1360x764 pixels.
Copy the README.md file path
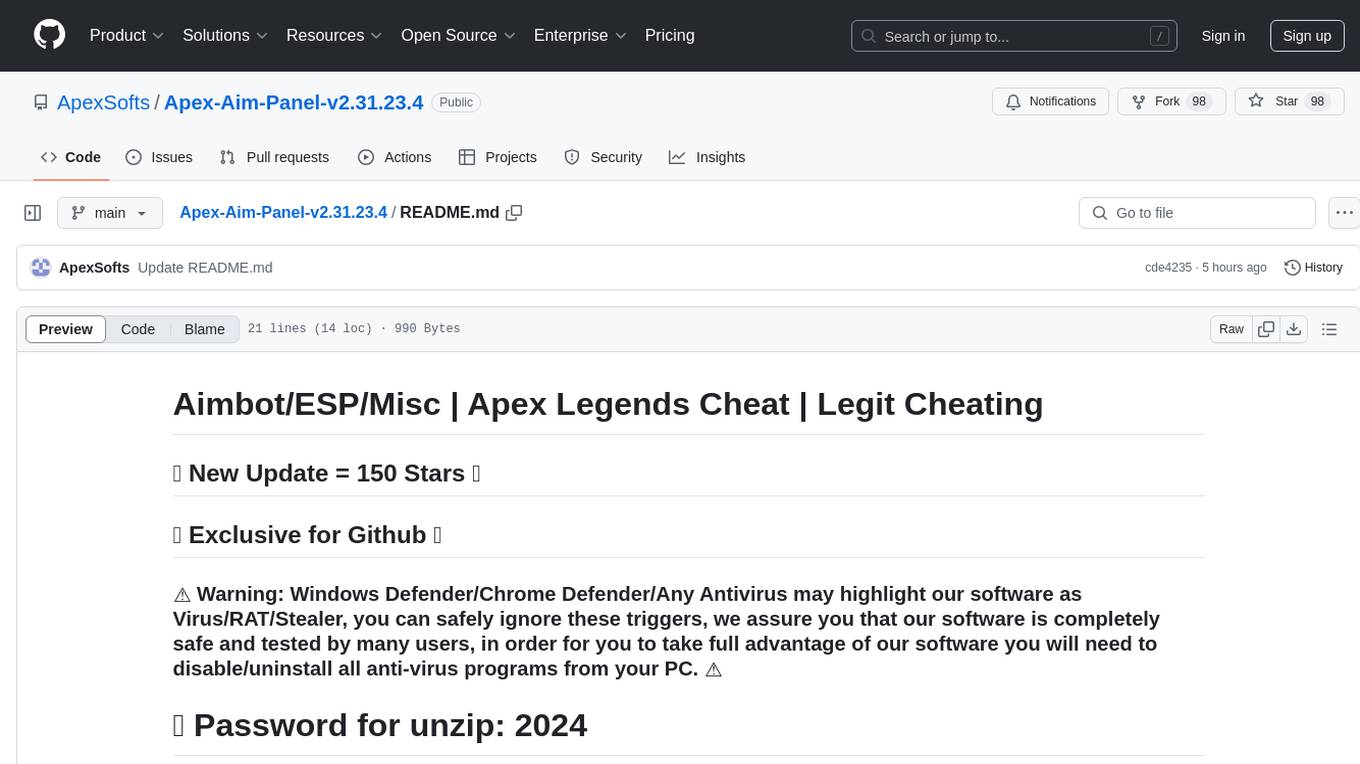514,213
